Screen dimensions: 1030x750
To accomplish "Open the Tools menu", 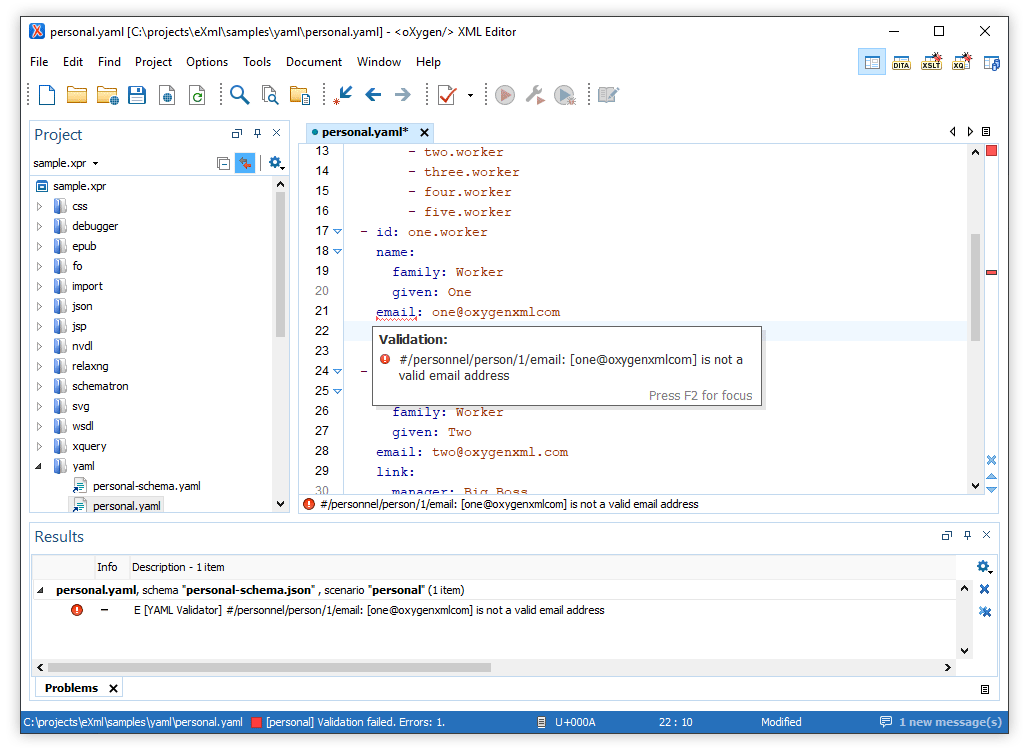I will coord(257,62).
